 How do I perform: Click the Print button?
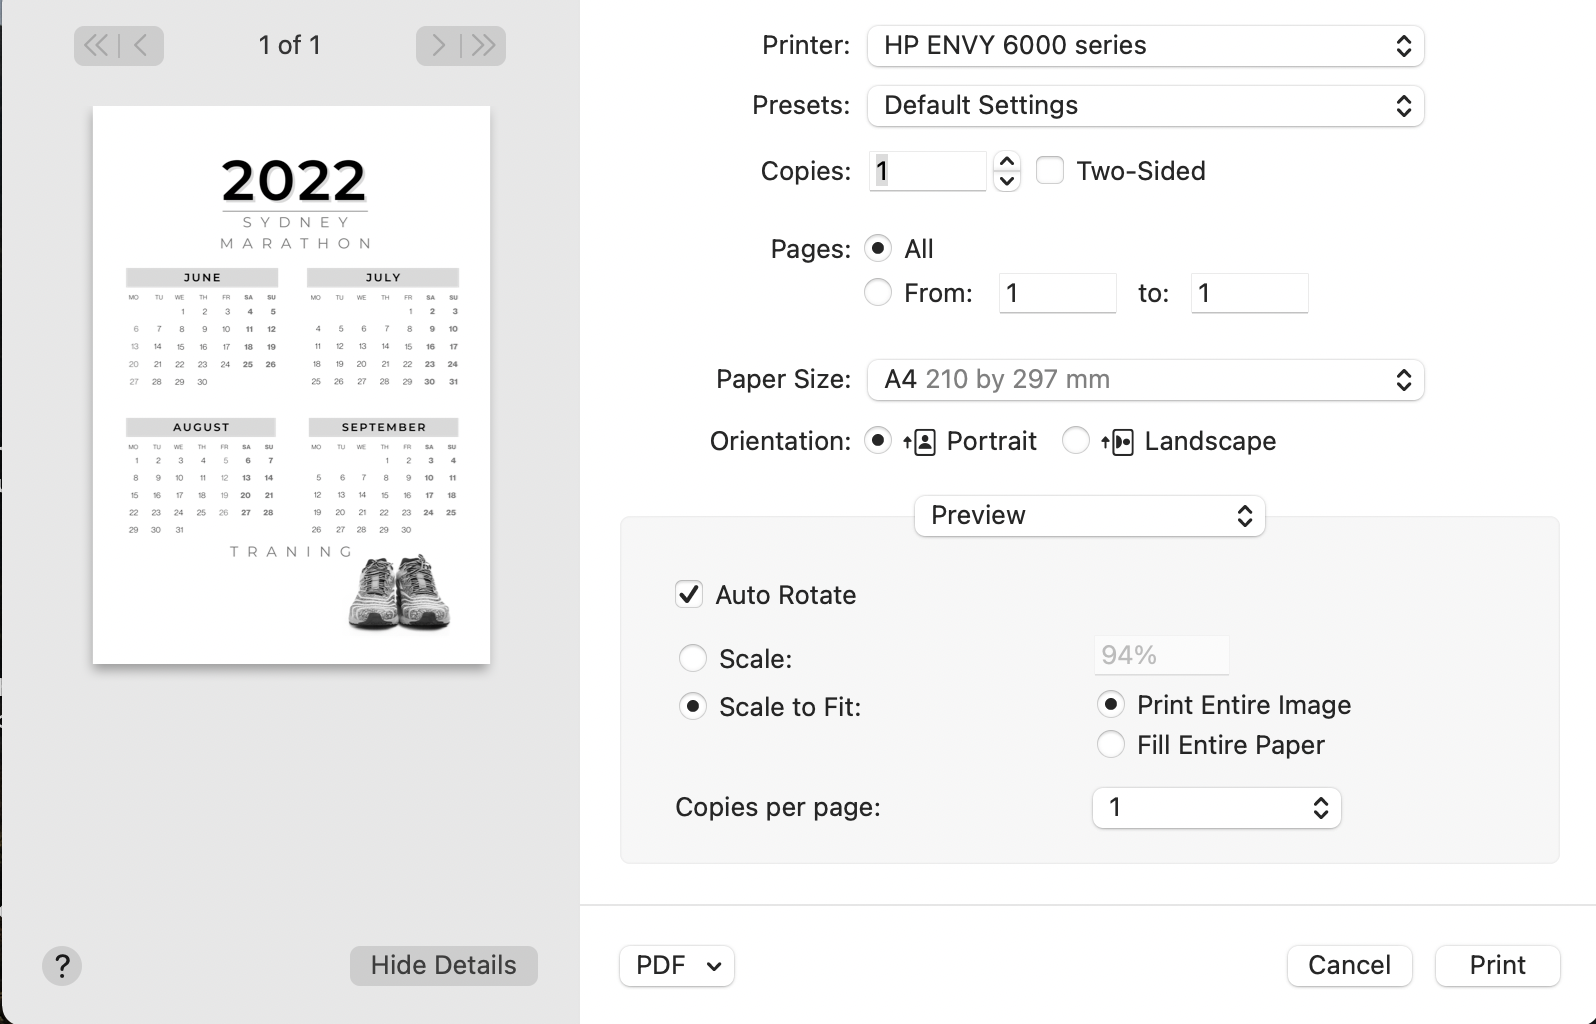click(x=1497, y=966)
